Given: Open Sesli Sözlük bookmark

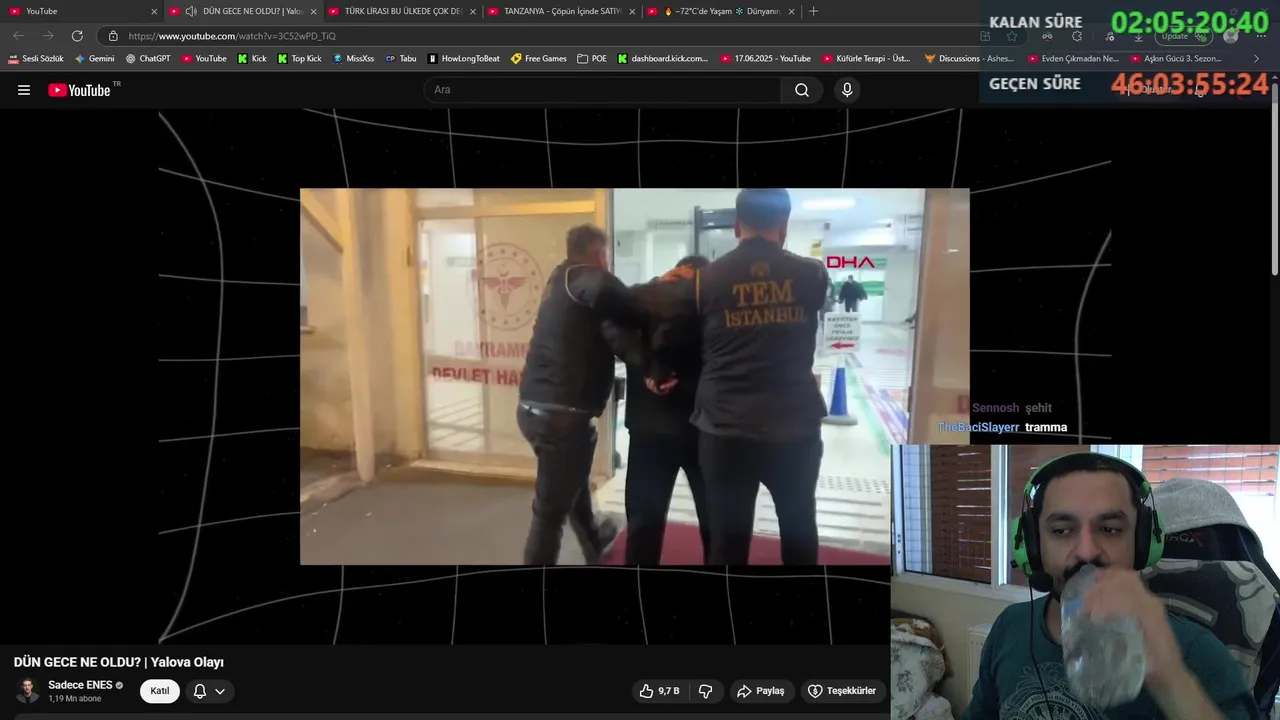Looking at the screenshot, I should [36, 59].
